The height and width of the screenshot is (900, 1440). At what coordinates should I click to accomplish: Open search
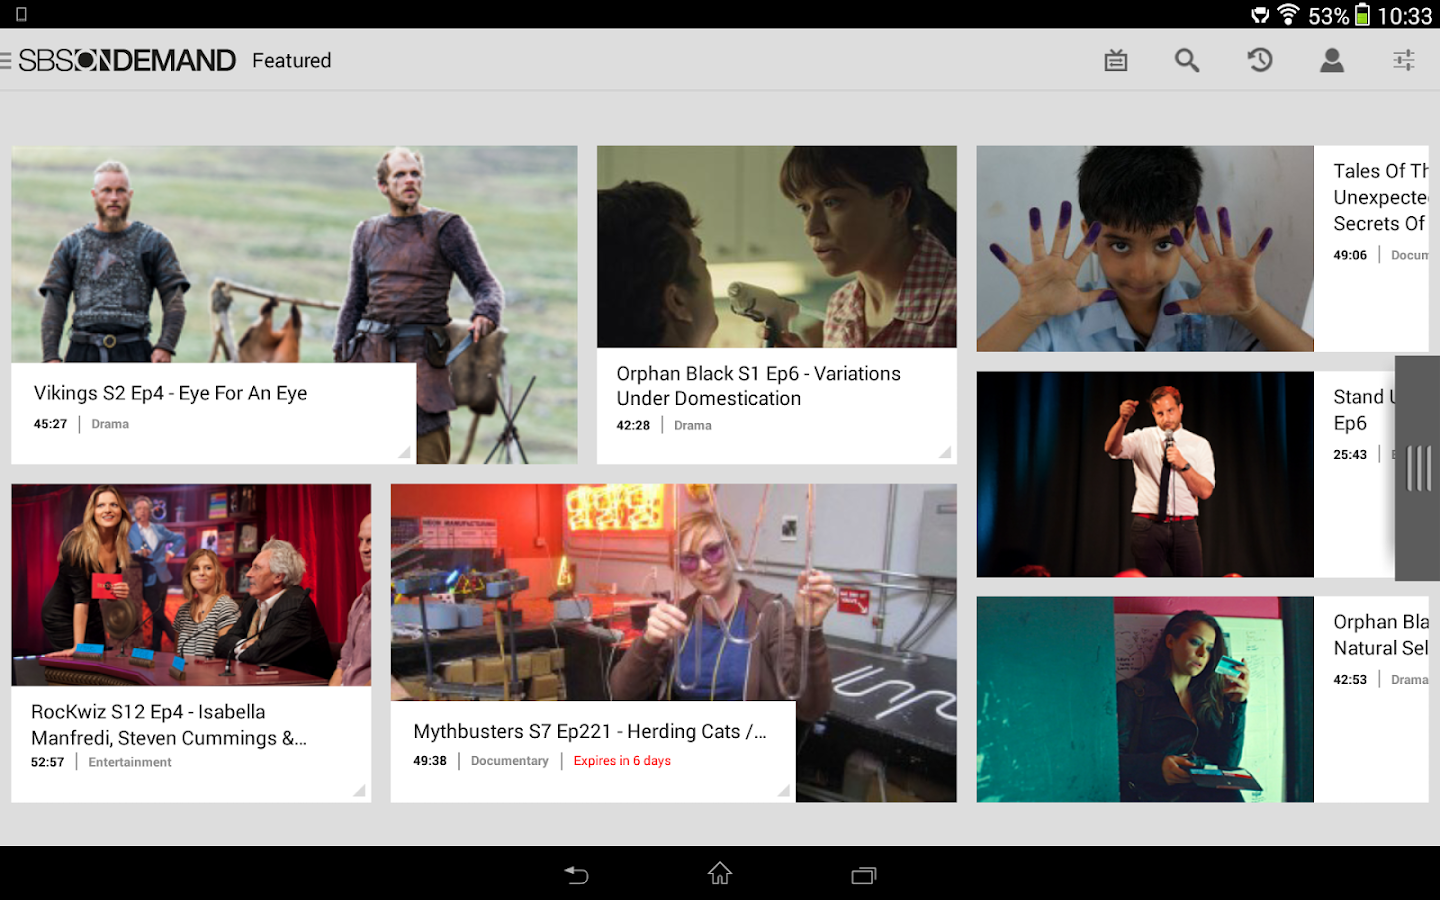tap(1187, 60)
